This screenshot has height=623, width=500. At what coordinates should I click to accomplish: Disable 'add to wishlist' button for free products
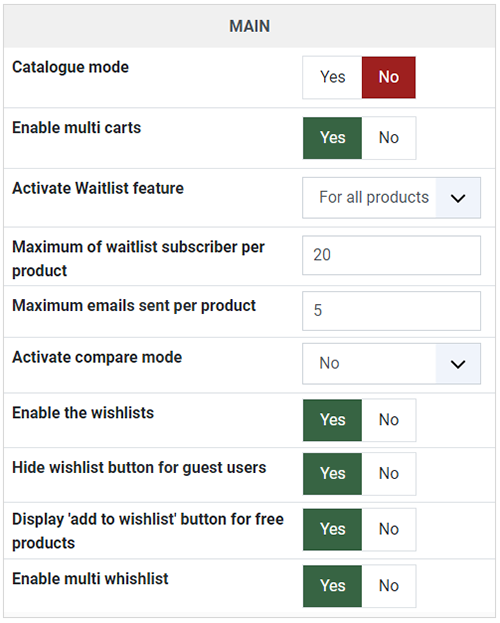click(389, 529)
